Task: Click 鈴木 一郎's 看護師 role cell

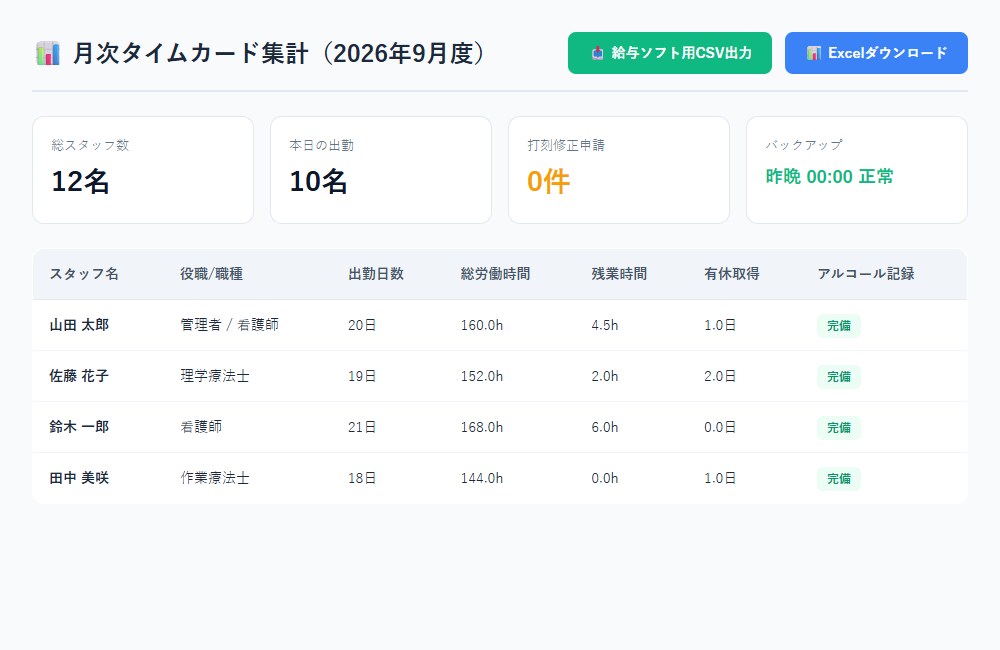Action: point(201,427)
